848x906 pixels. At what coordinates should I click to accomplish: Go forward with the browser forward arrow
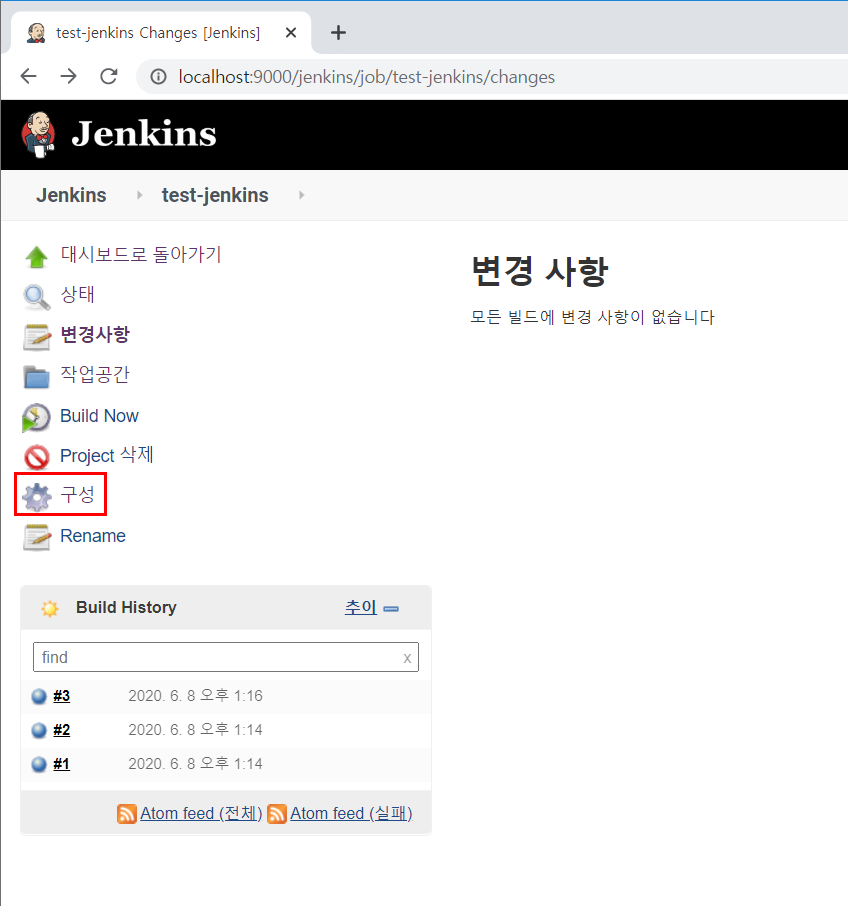pos(68,76)
